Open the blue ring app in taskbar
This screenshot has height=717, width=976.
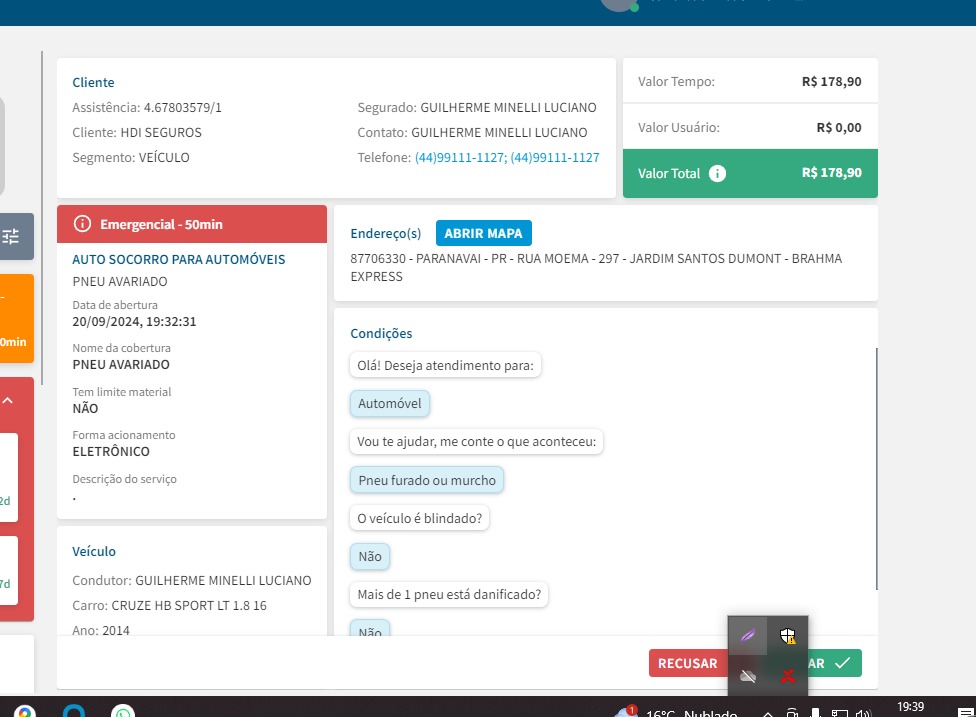point(73,711)
